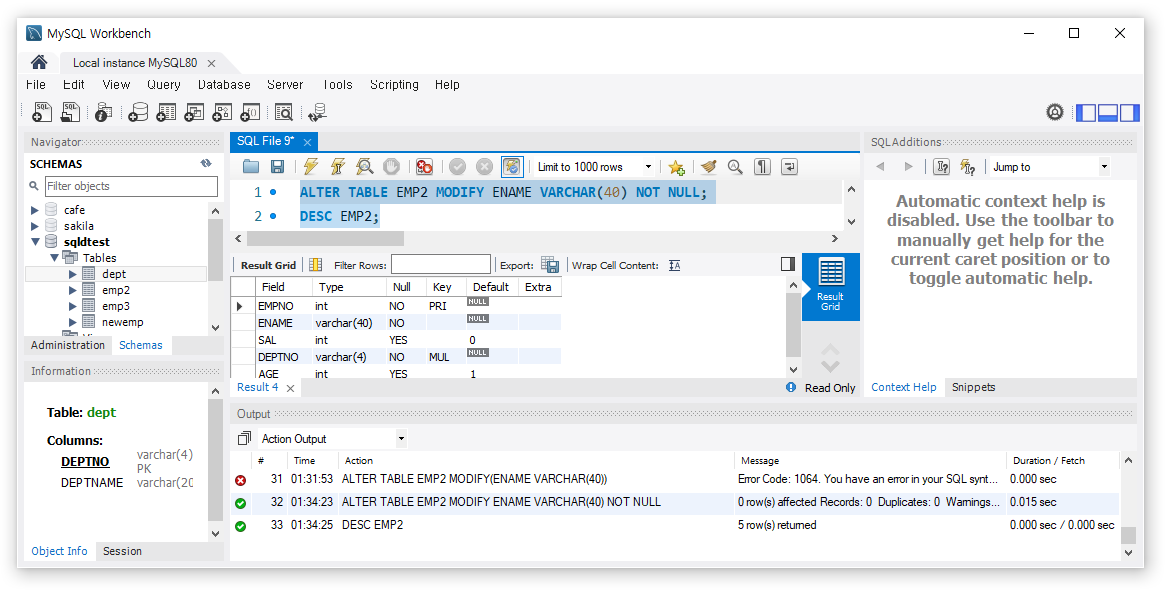Create a new view icon
1167x593 pixels.
point(194,112)
